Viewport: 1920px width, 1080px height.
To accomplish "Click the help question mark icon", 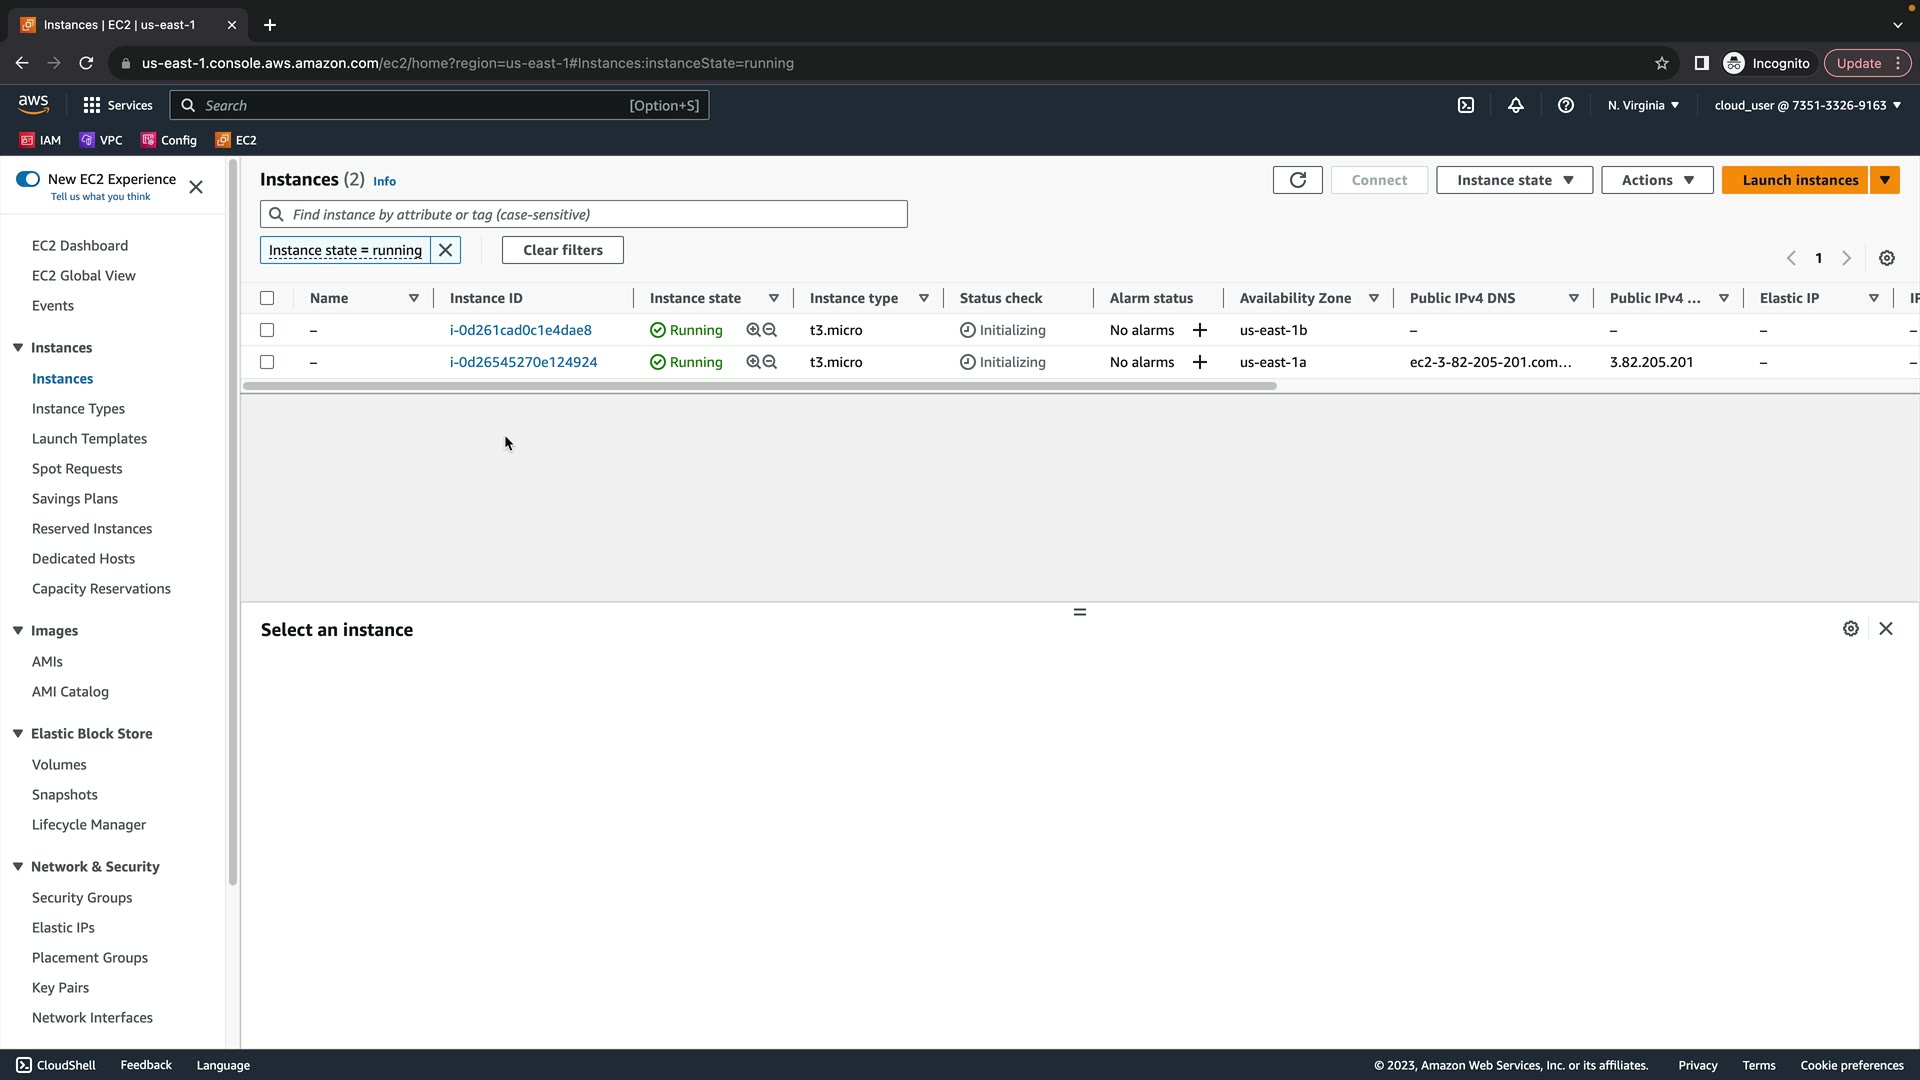I will pyautogui.click(x=1565, y=105).
